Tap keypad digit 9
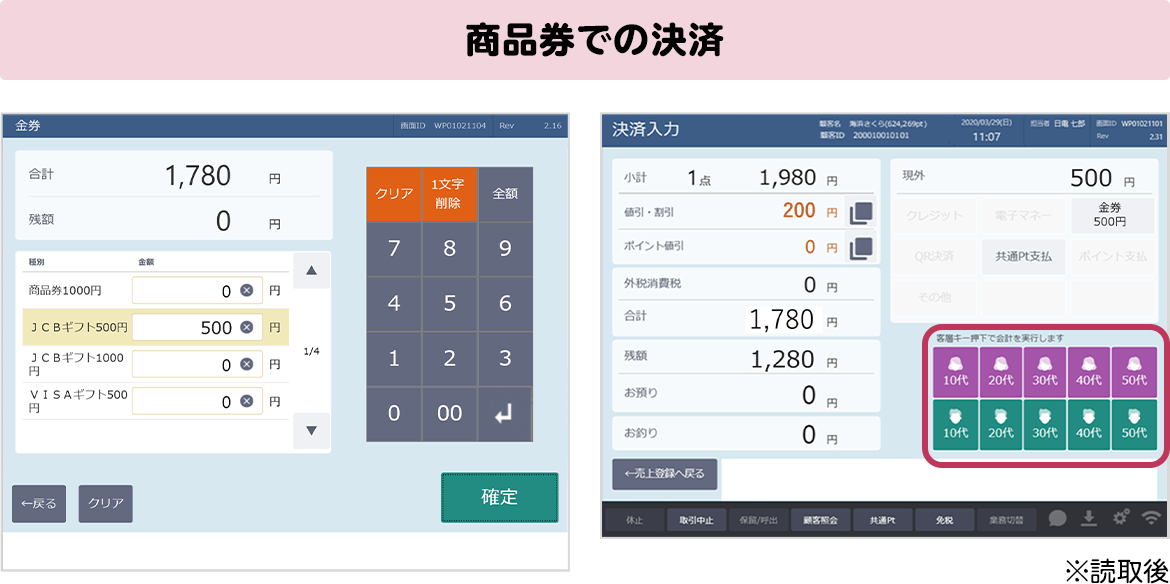1170x584 pixels. point(505,249)
